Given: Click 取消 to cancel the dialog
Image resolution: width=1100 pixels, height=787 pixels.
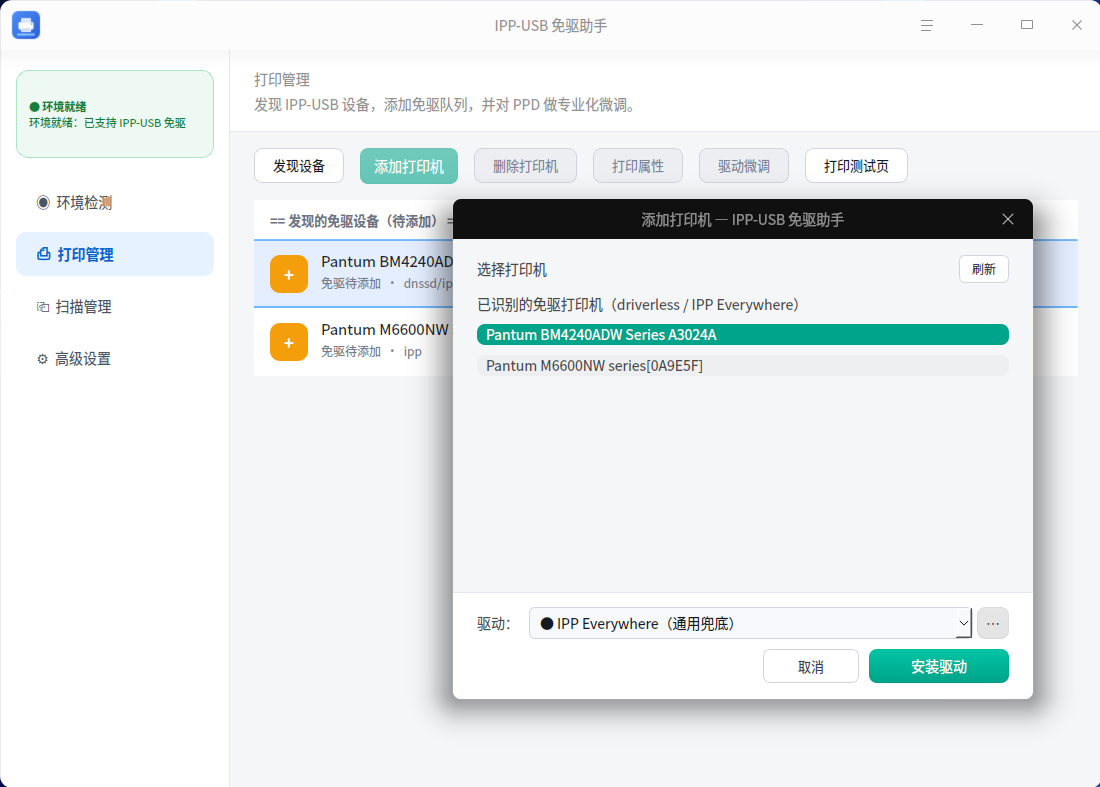Looking at the screenshot, I should 811,666.
